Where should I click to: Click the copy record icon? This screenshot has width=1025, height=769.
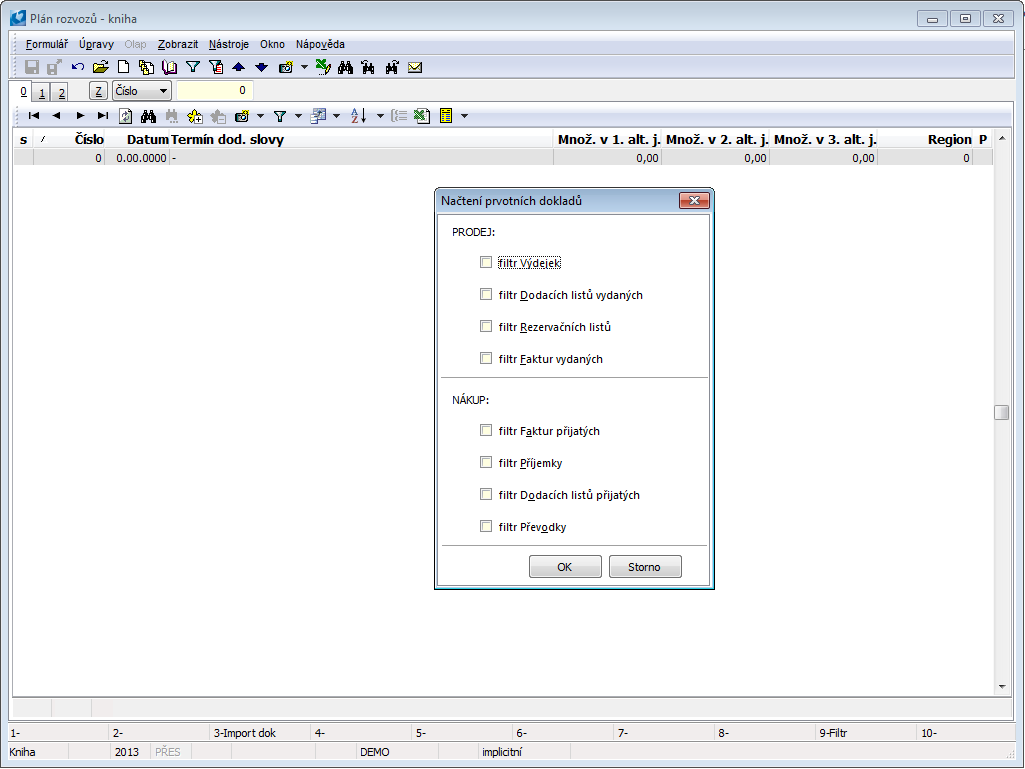146,67
